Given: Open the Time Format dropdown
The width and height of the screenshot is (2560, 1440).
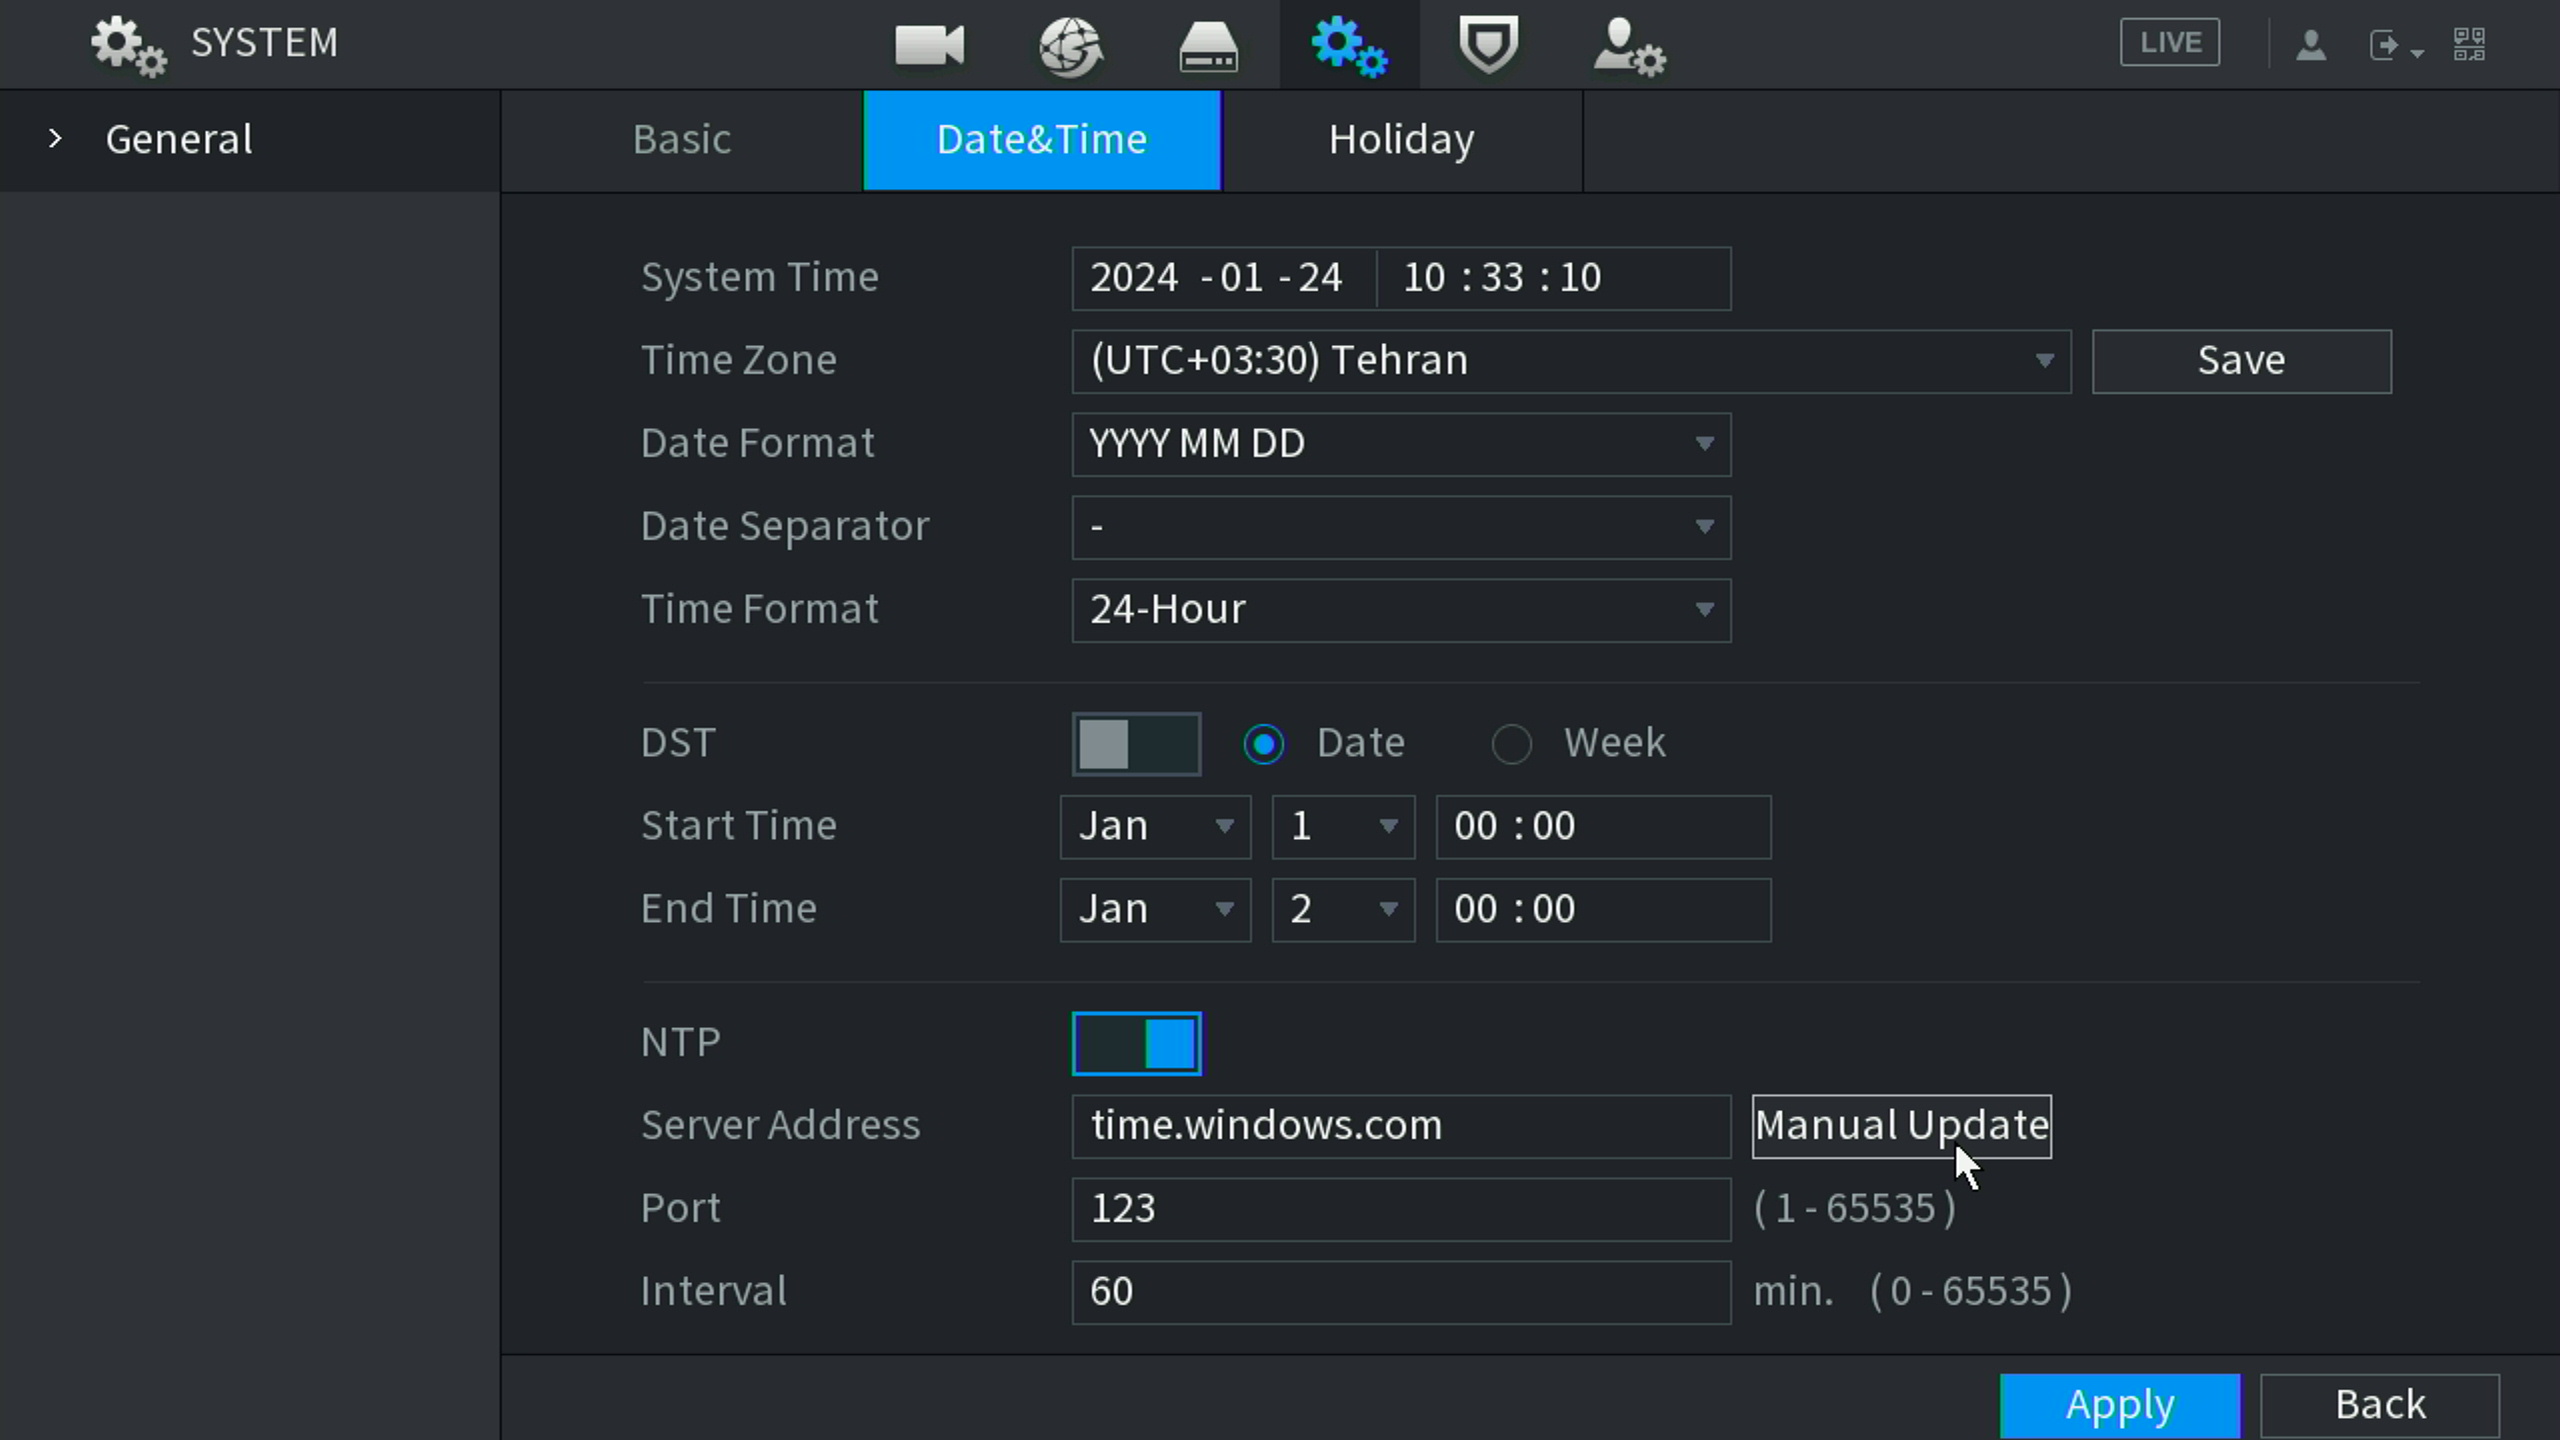Looking at the screenshot, I should 1400,610.
